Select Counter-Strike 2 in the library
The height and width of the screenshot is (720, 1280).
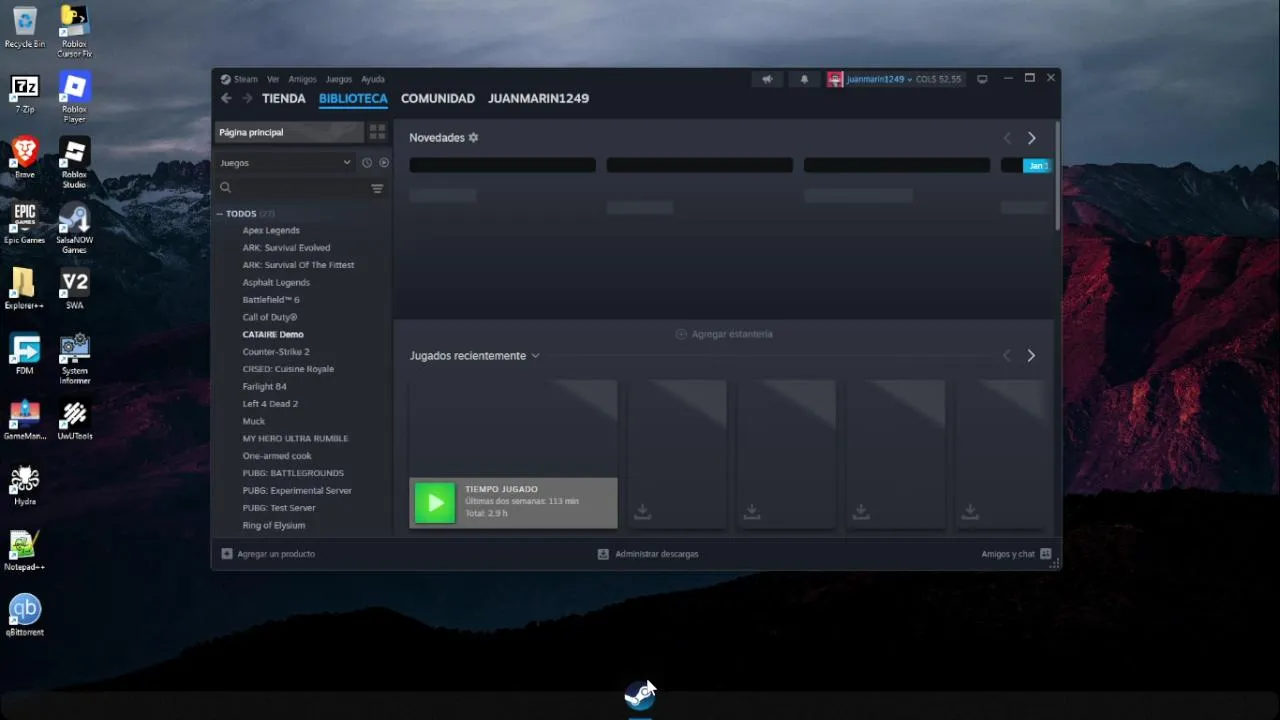276,352
